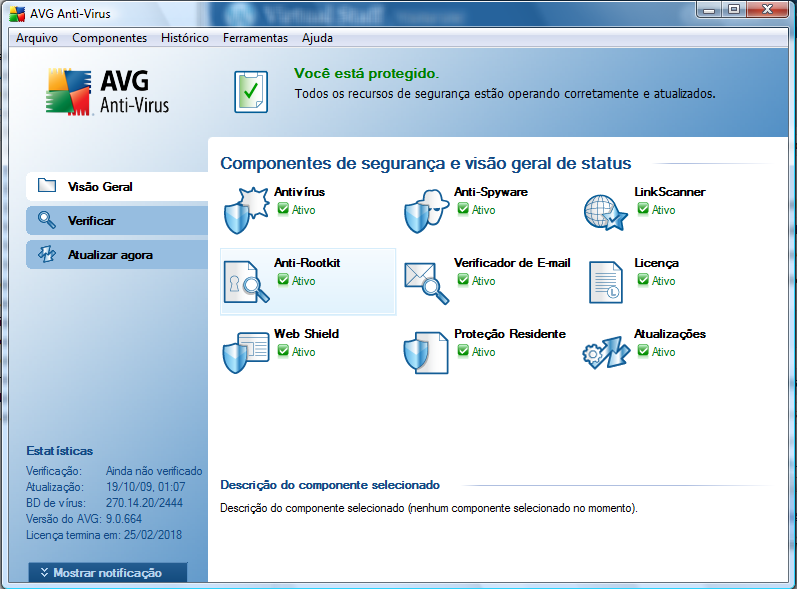Click the Atualizações Ativo green check
Viewport: 797px width, 589px height.
point(643,351)
